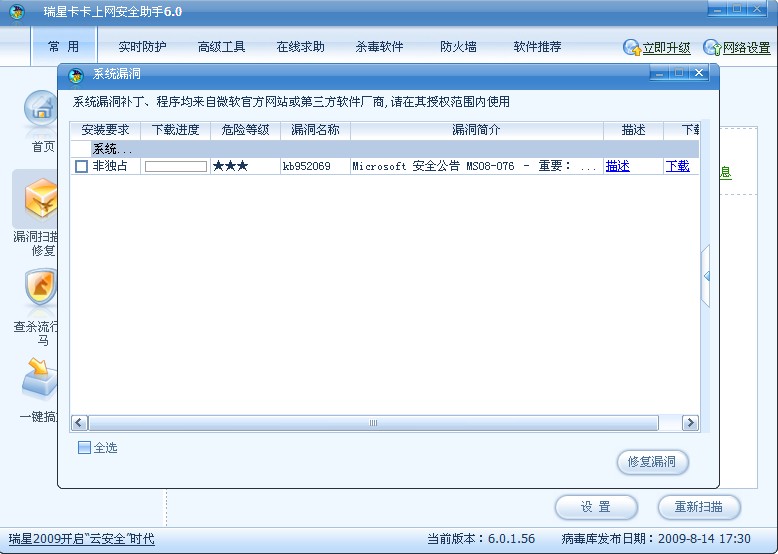The height and width of the screenshot is (554, 778).
Task: Click the 重新扫描 button
Action: pyautogui.click(x=699, y=507)
